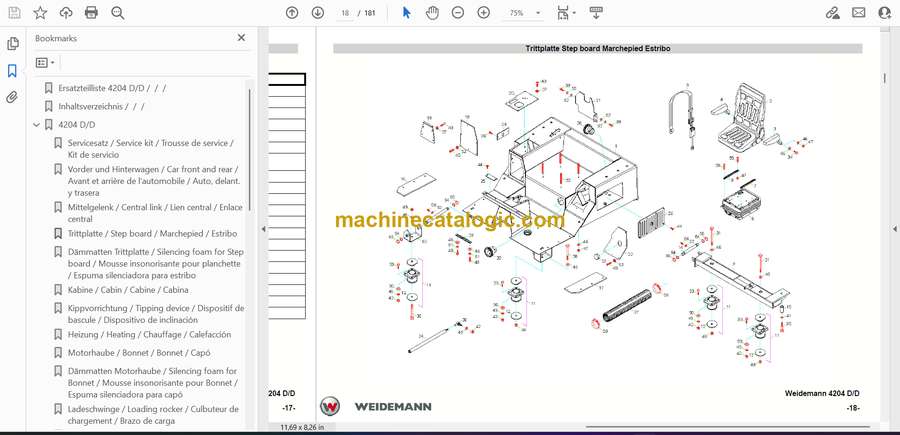
Task: Print the document with printer icon
Action: [x=91, y=13]
